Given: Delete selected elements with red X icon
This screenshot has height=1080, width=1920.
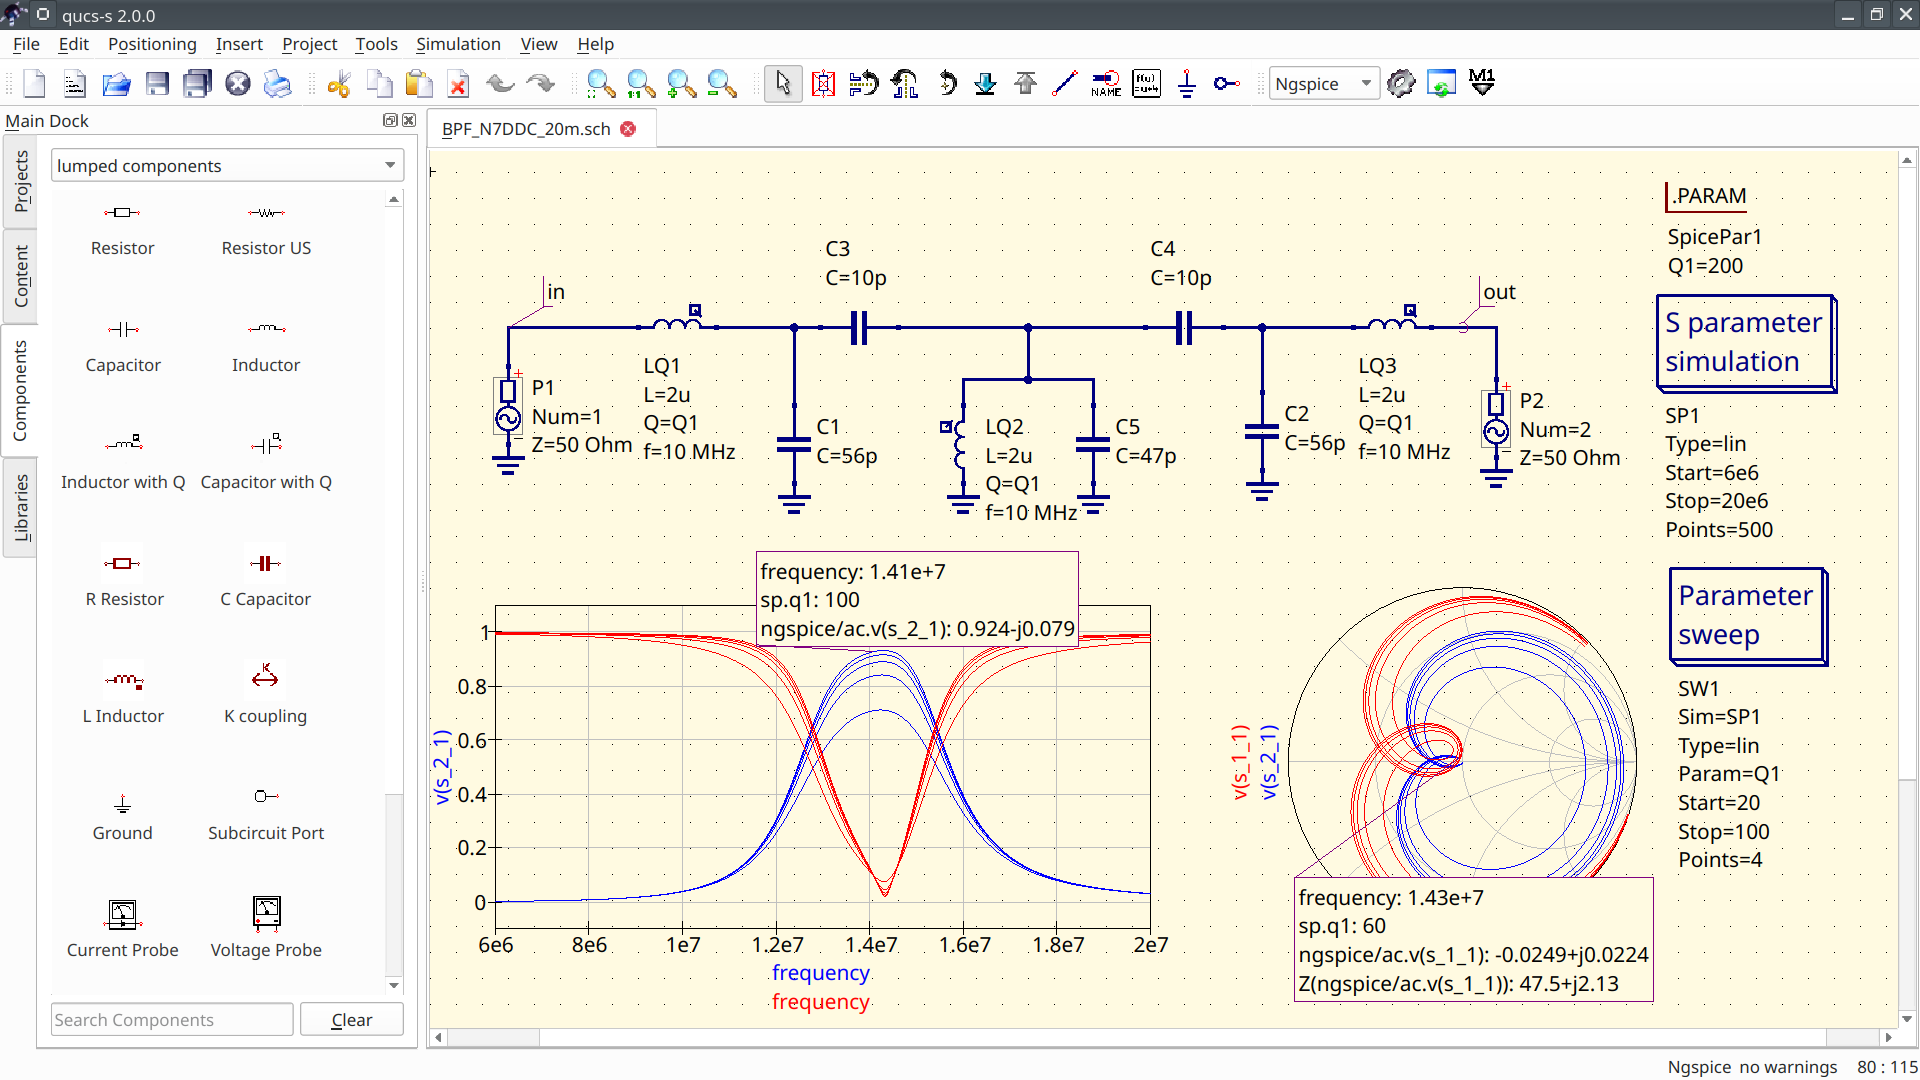Looking at the screenshot, I should (x=459, y=84).
